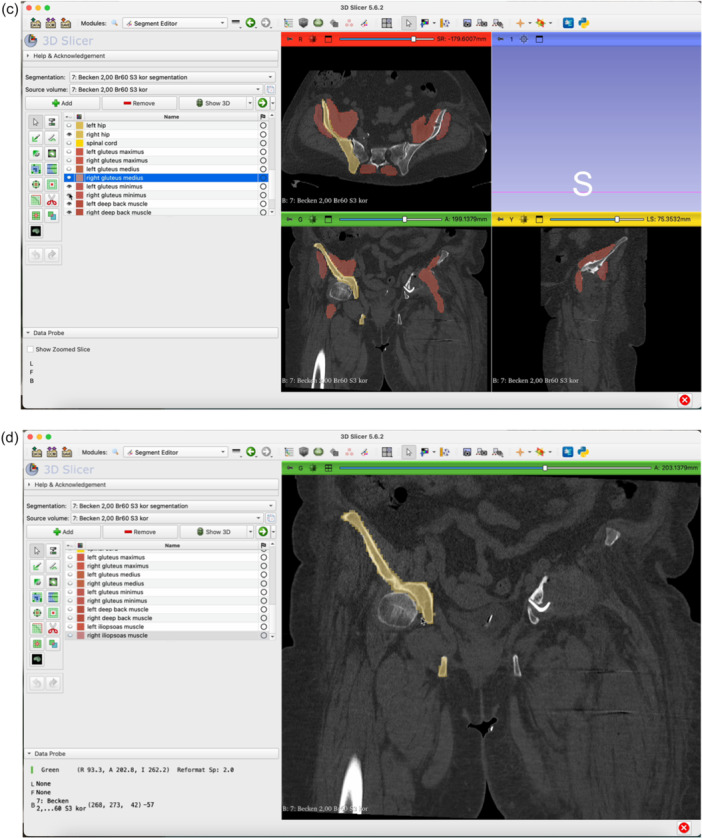Open the Python console from the upper toolbar
The image size is (702, 838).
(x=583, y=23)
